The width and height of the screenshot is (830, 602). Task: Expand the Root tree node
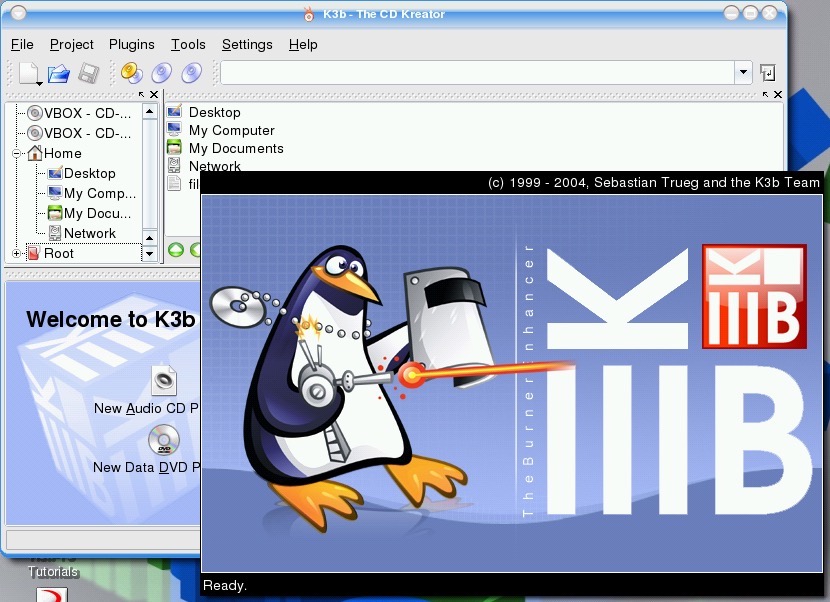pos(17,254)
